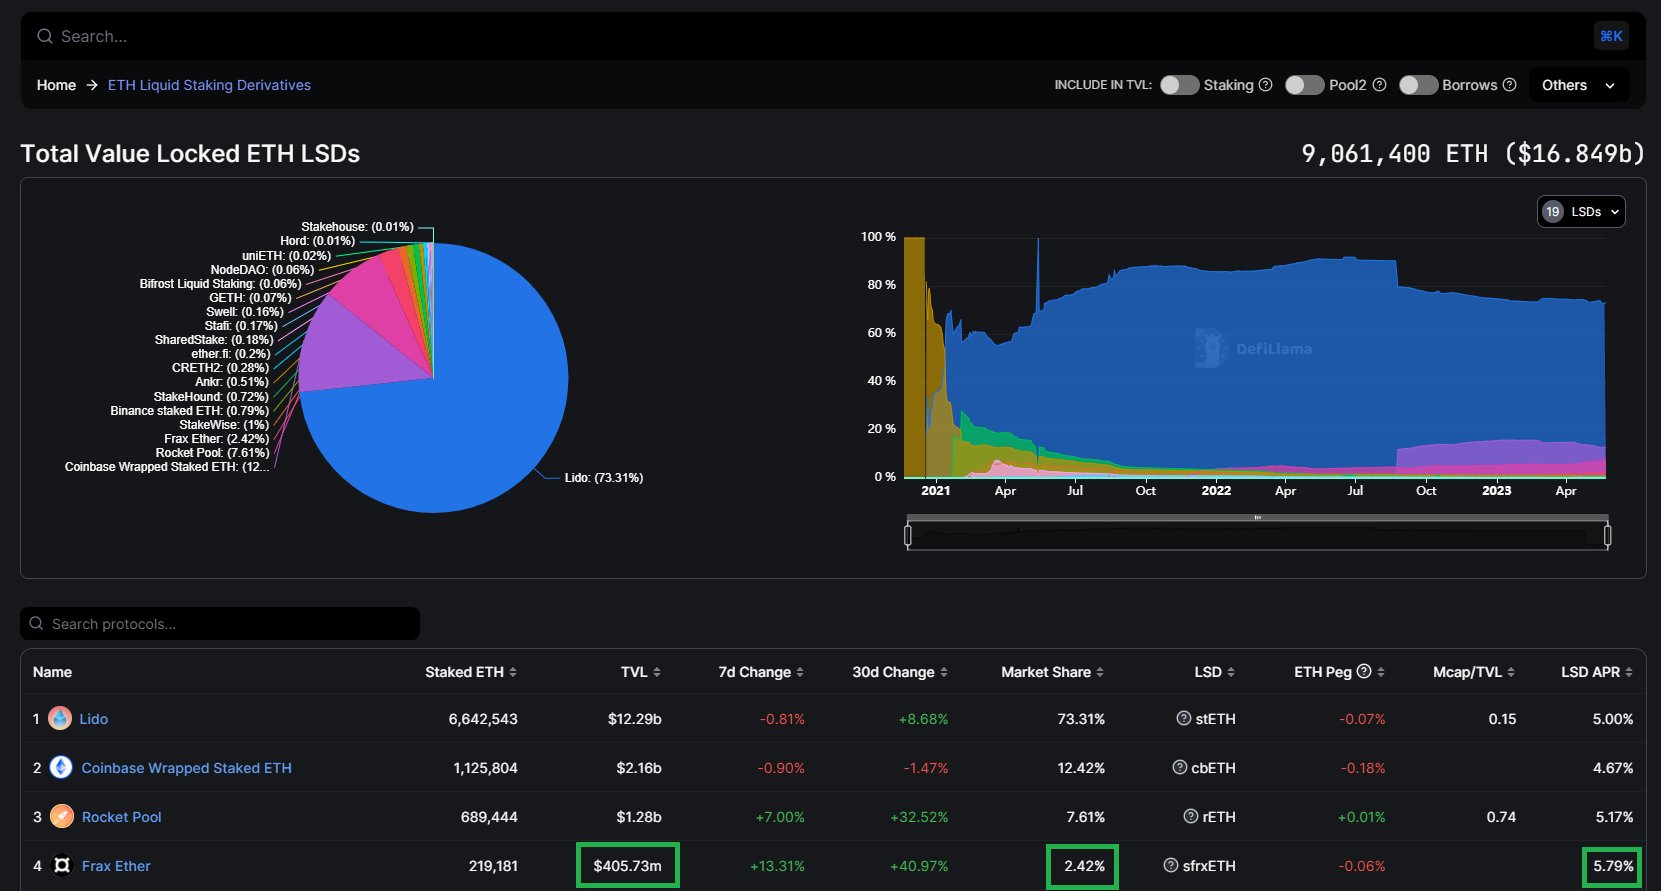1661x891 pixels.
Task: Click Coinbase TVL value $2.16b
Action: (x=639, y=767)
